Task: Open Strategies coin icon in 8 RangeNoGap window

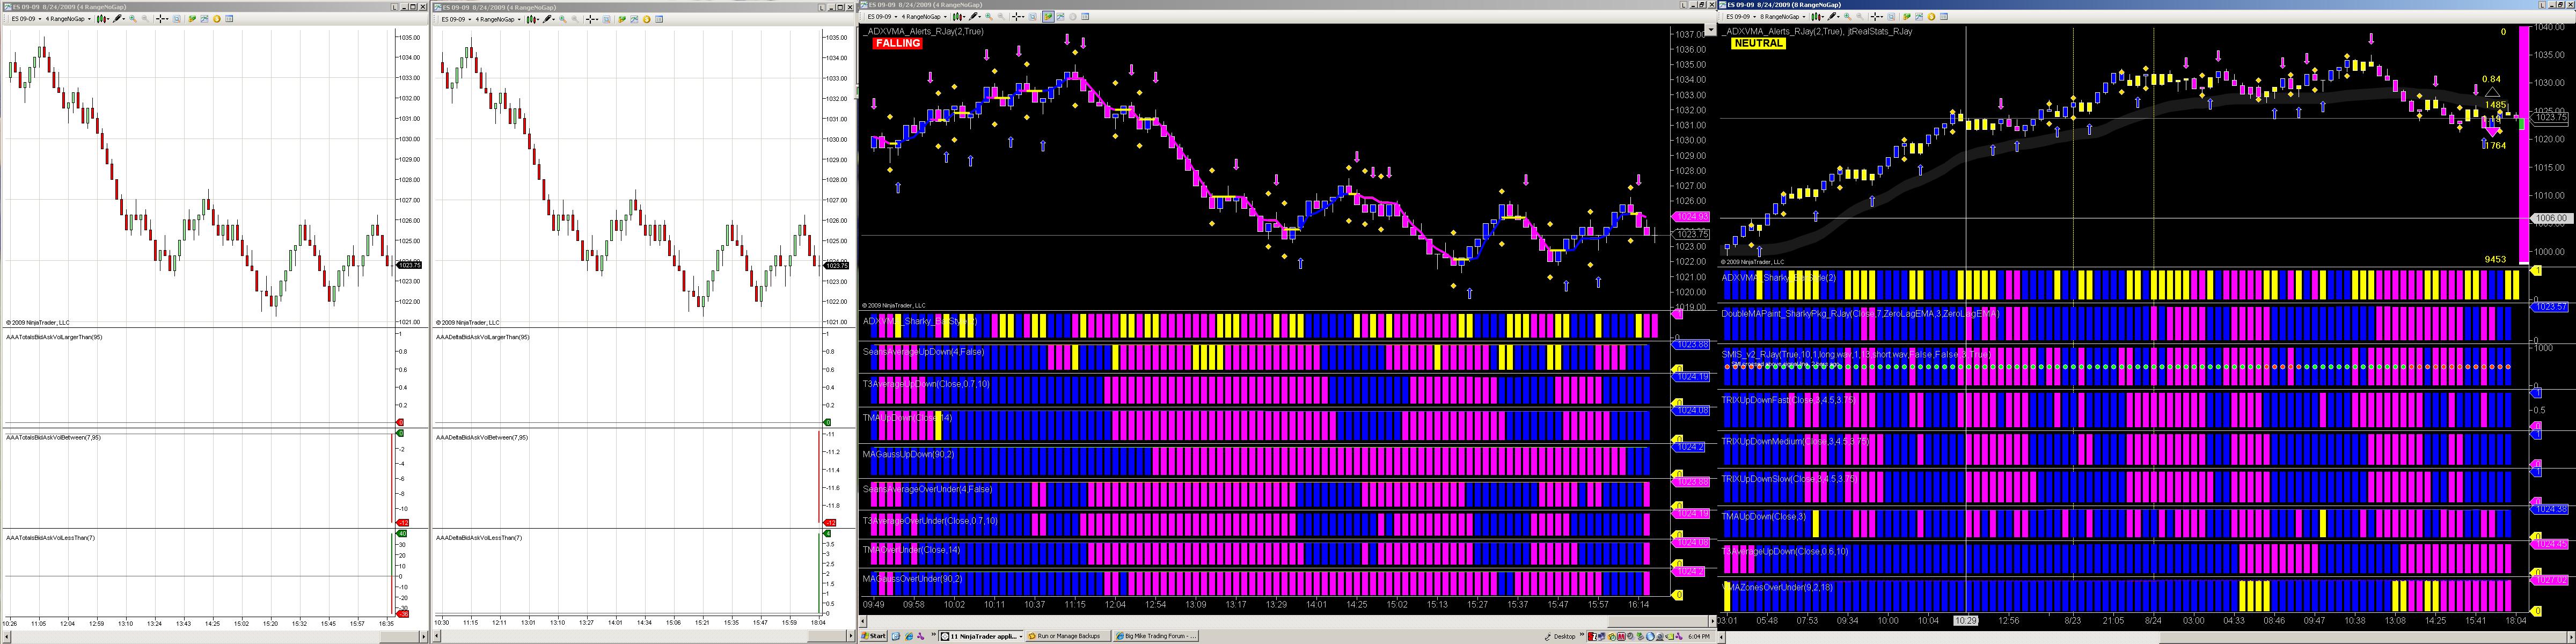Action: tap(1931, 17)
